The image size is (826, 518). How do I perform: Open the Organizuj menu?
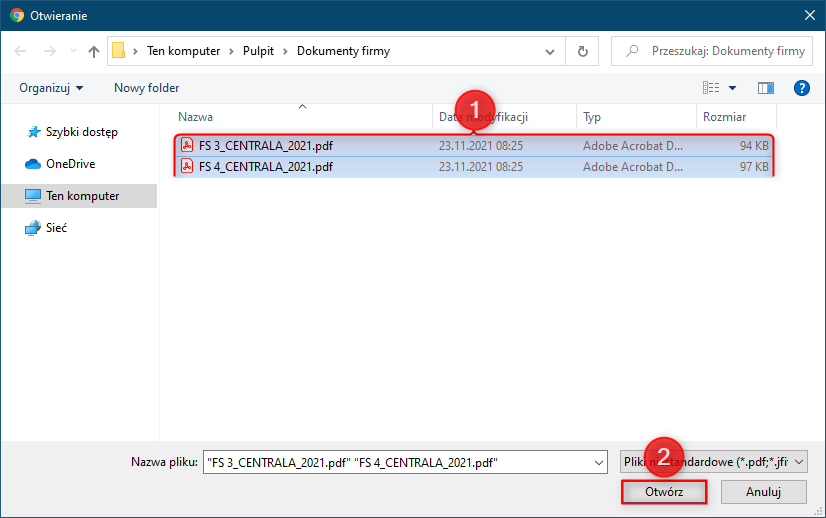coord(51,88)
